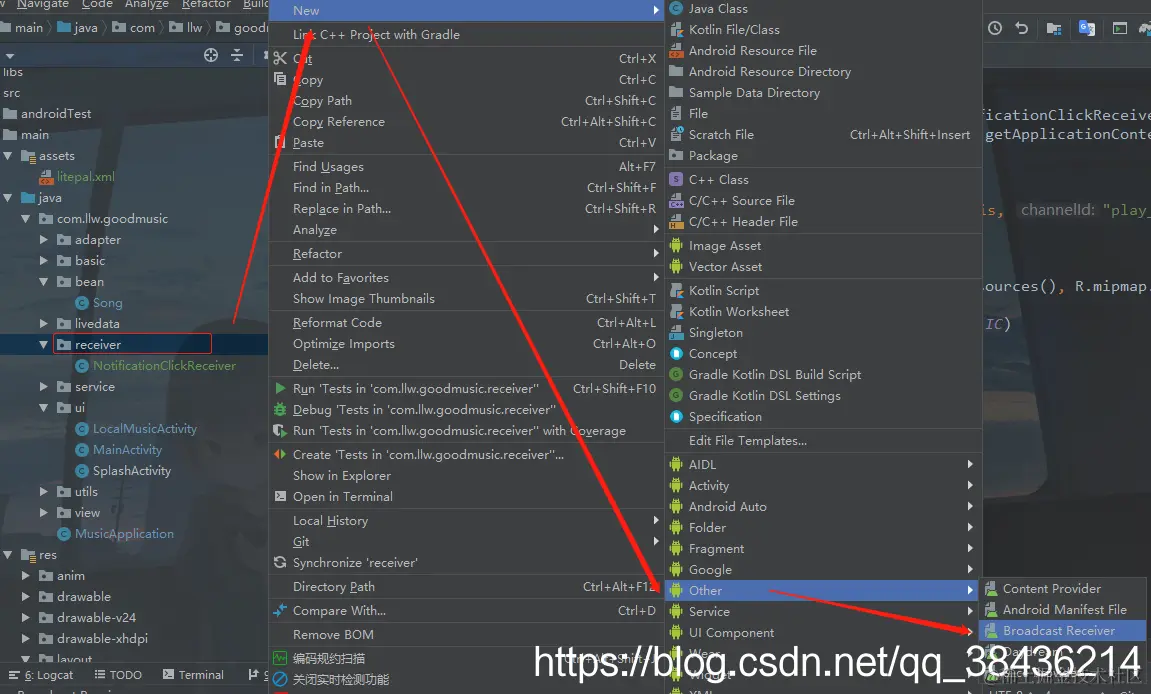Viewport: 1151px width, 694px height.
Task: Open the Fragment submenu
Action: (823, 549)
